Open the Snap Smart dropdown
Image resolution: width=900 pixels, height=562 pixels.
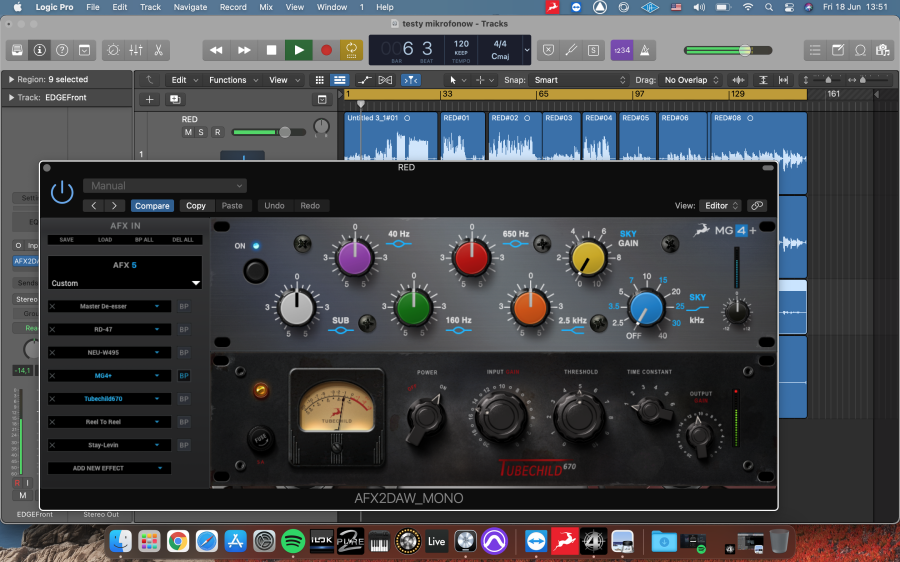(x=579, y=80)
